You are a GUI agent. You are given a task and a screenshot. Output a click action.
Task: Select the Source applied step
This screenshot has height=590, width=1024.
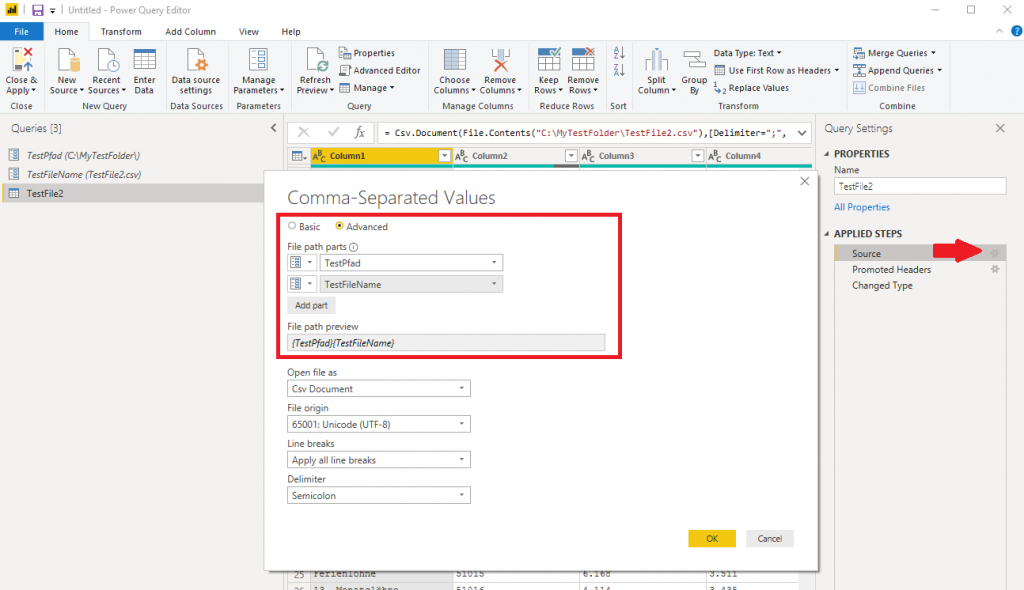tap(920, 254)
